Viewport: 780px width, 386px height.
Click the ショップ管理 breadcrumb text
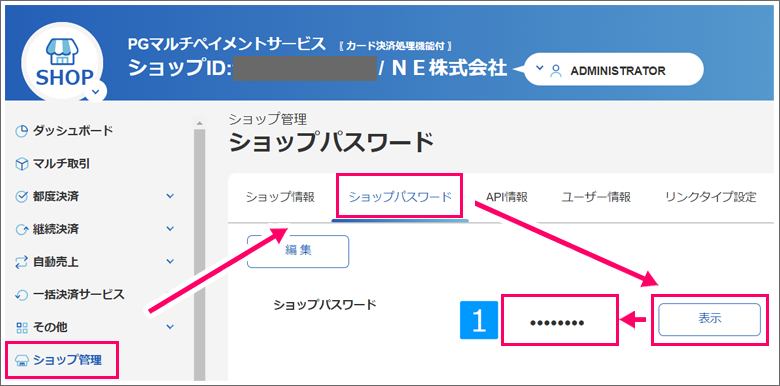click(268, 119)
